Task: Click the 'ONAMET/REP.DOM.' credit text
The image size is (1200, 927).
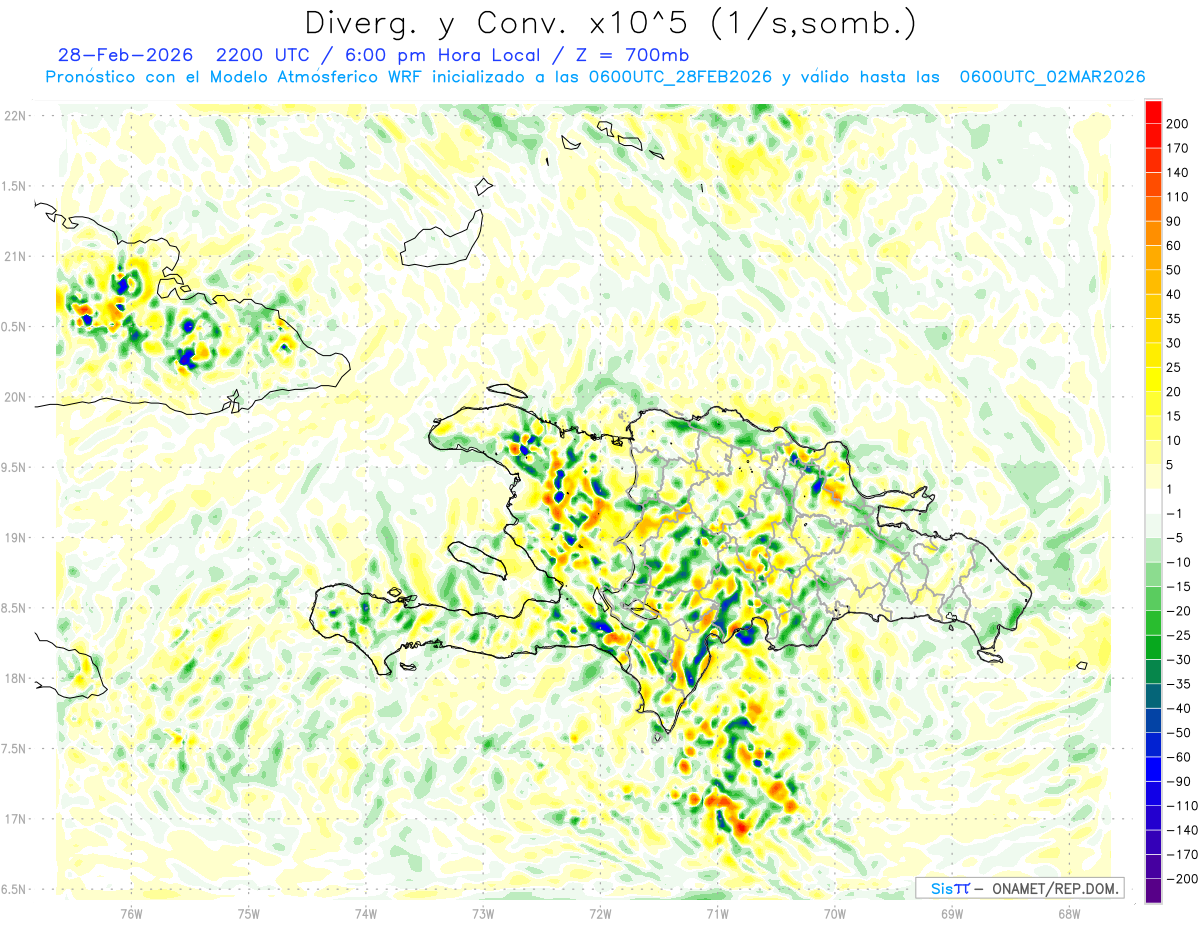Action: 1054,888
